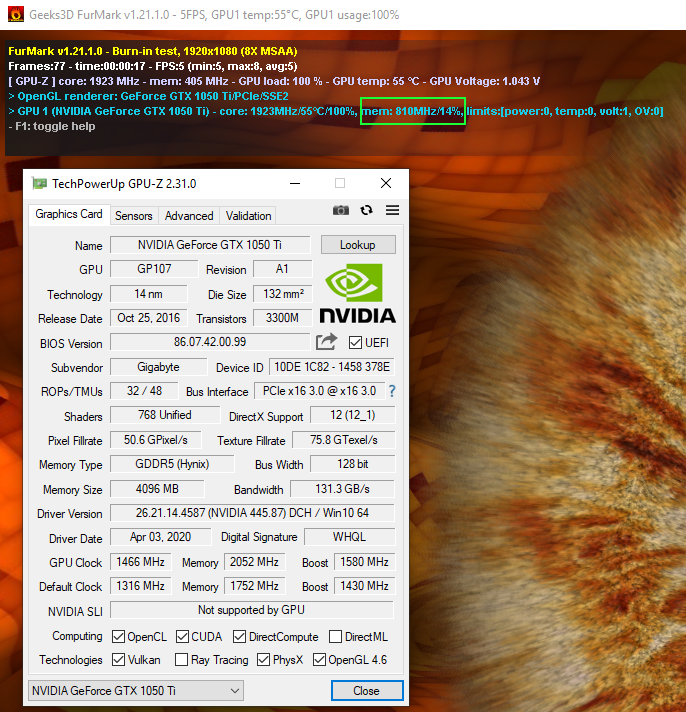
Task: Click the NVIDIA logo in GPU-Z
Action: click(x=358, y=293)
